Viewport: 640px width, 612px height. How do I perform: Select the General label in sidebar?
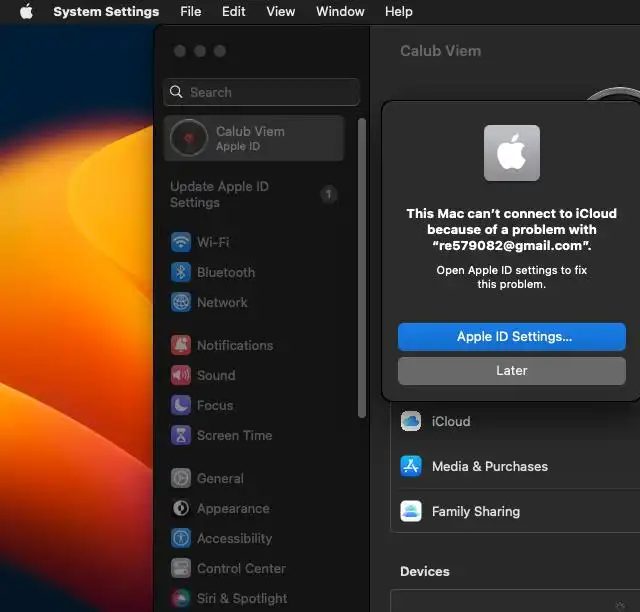tap(220, 478)
